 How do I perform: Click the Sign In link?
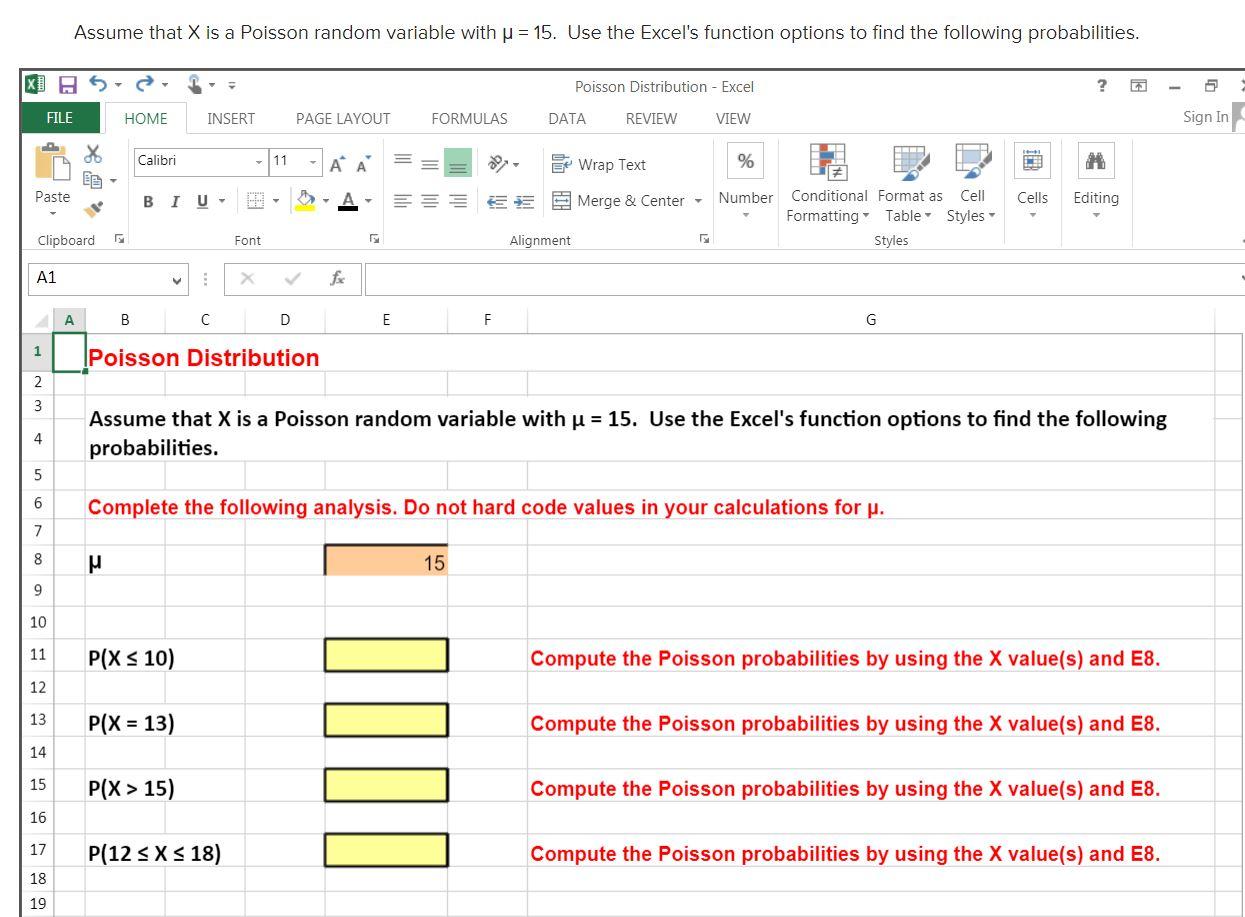pyautogui.click(x=1204, y=117)
